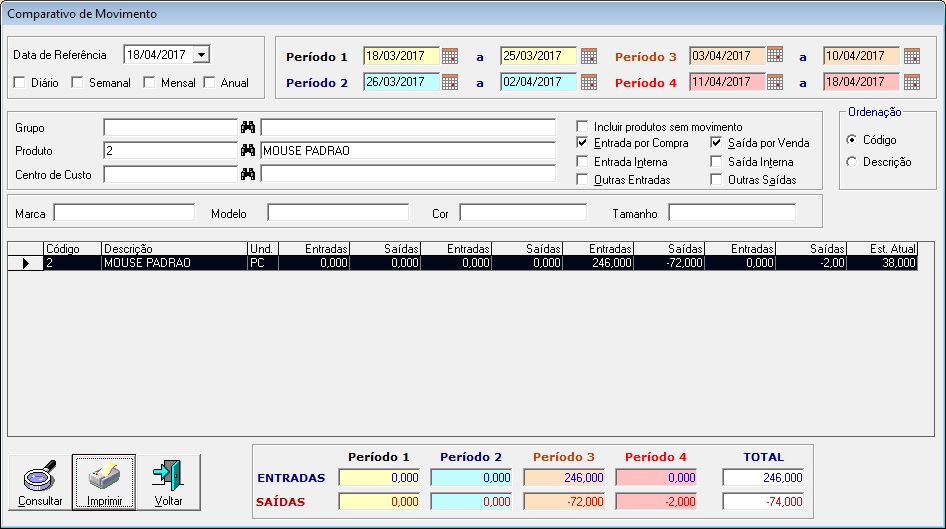Open calendar for Período 1 end date

(x=589, y=56)
